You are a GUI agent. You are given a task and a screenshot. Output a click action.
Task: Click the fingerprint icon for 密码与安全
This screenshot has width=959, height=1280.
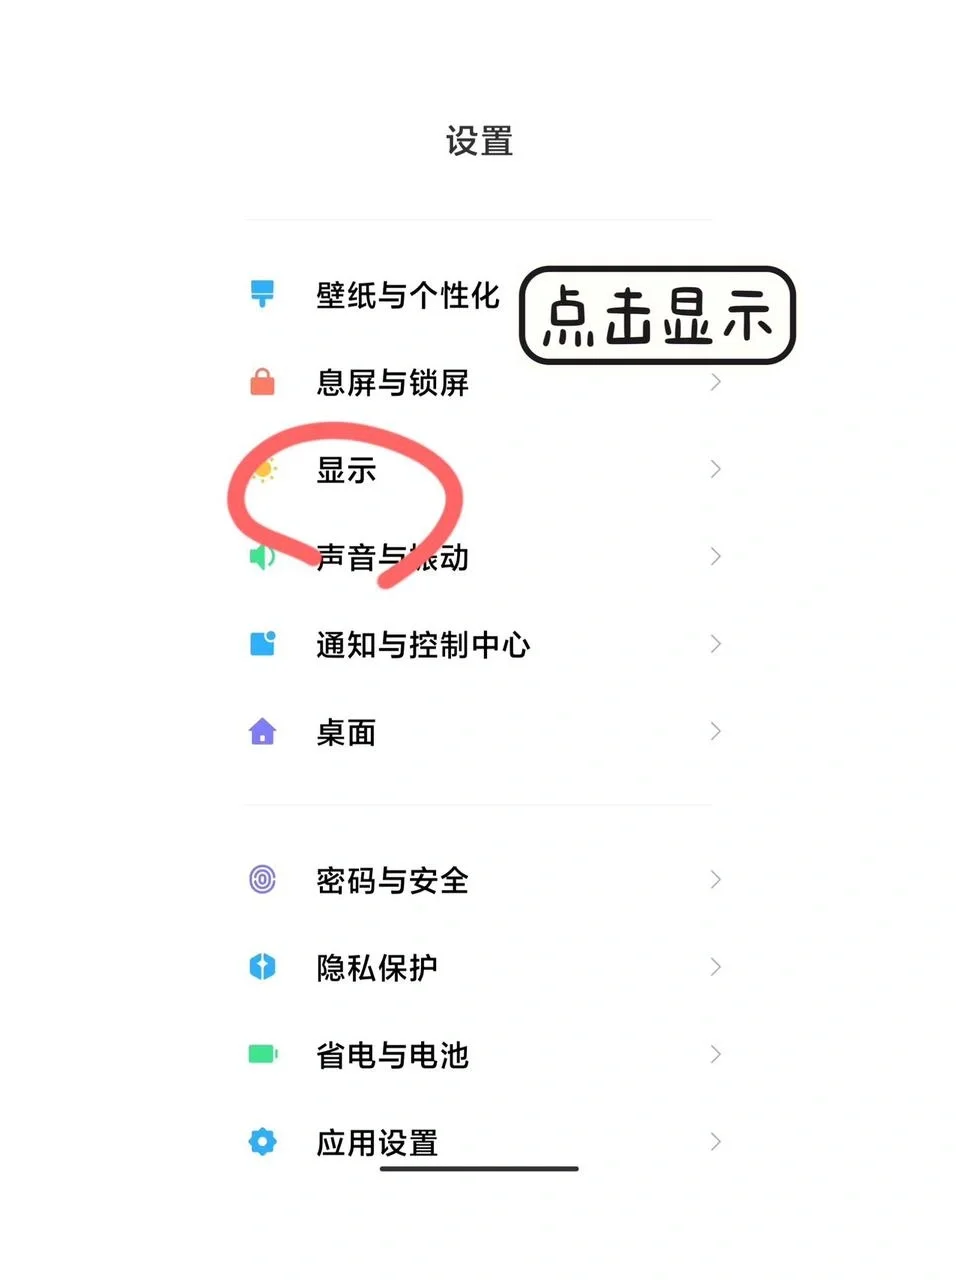(x=262, y=879)
